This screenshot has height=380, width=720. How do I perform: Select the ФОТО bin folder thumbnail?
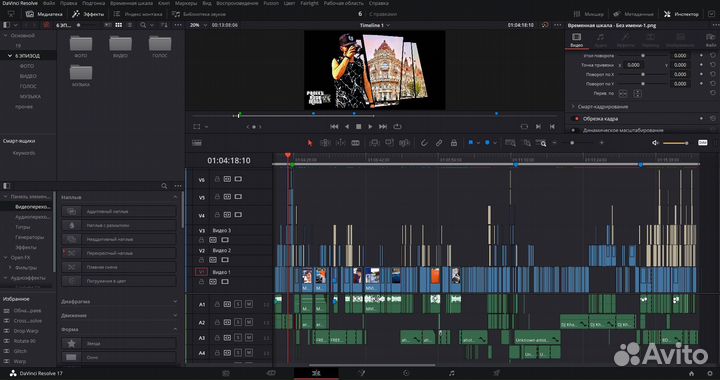81,44
